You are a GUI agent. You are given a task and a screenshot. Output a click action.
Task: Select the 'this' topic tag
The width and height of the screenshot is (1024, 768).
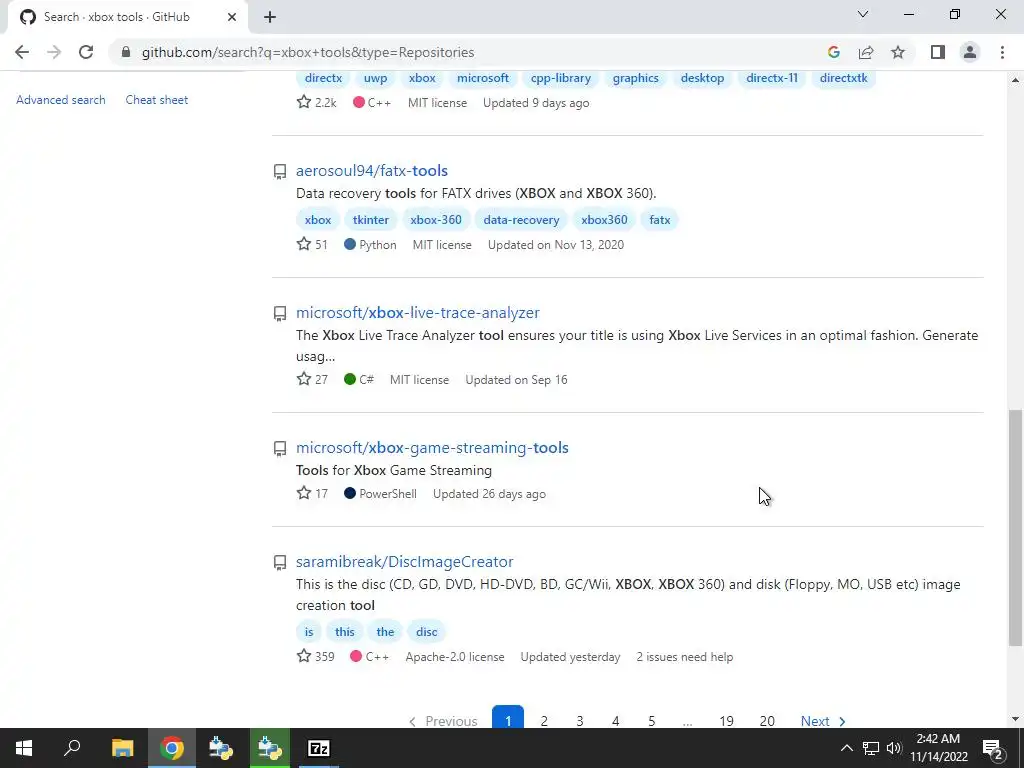click(344, 632)
